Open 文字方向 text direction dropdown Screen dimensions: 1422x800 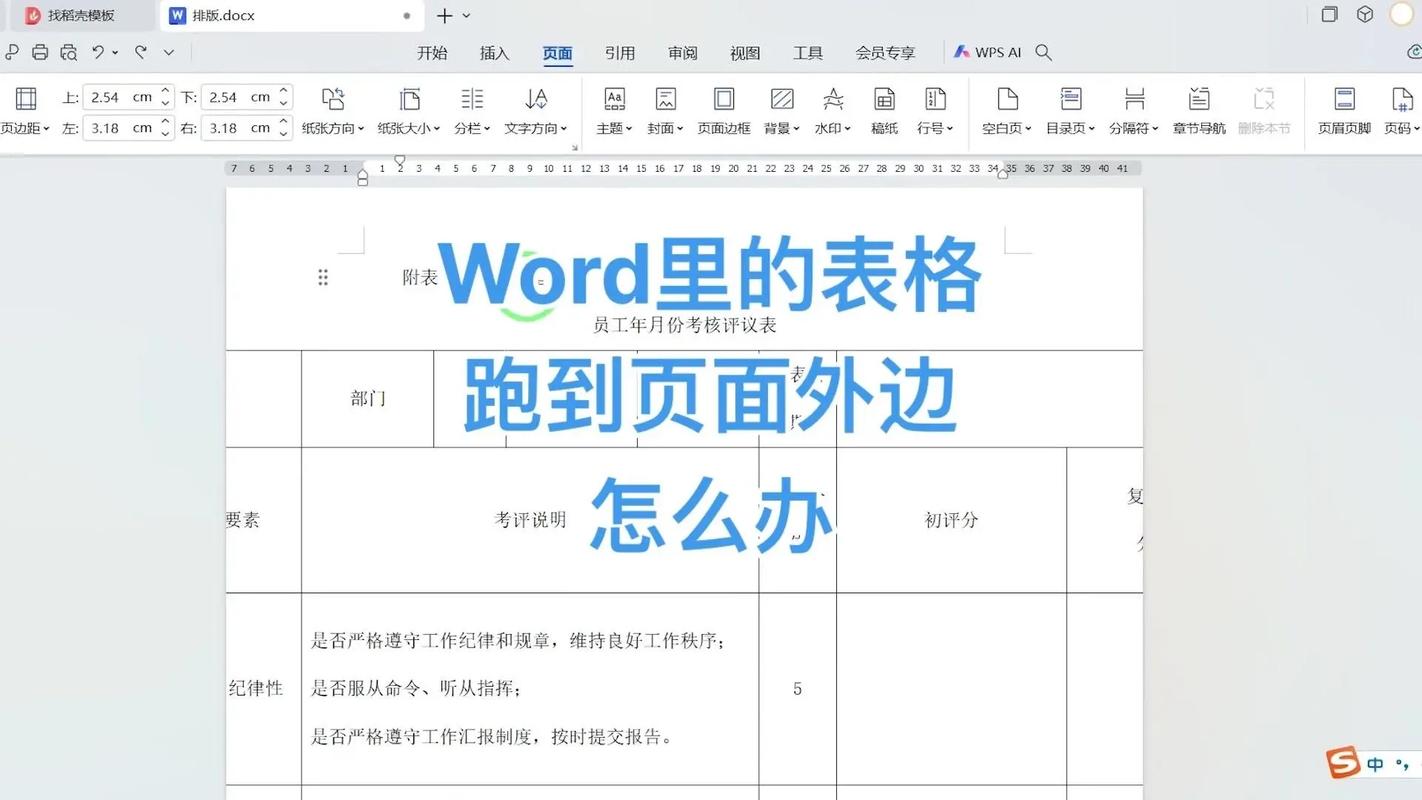click(536, 110)
